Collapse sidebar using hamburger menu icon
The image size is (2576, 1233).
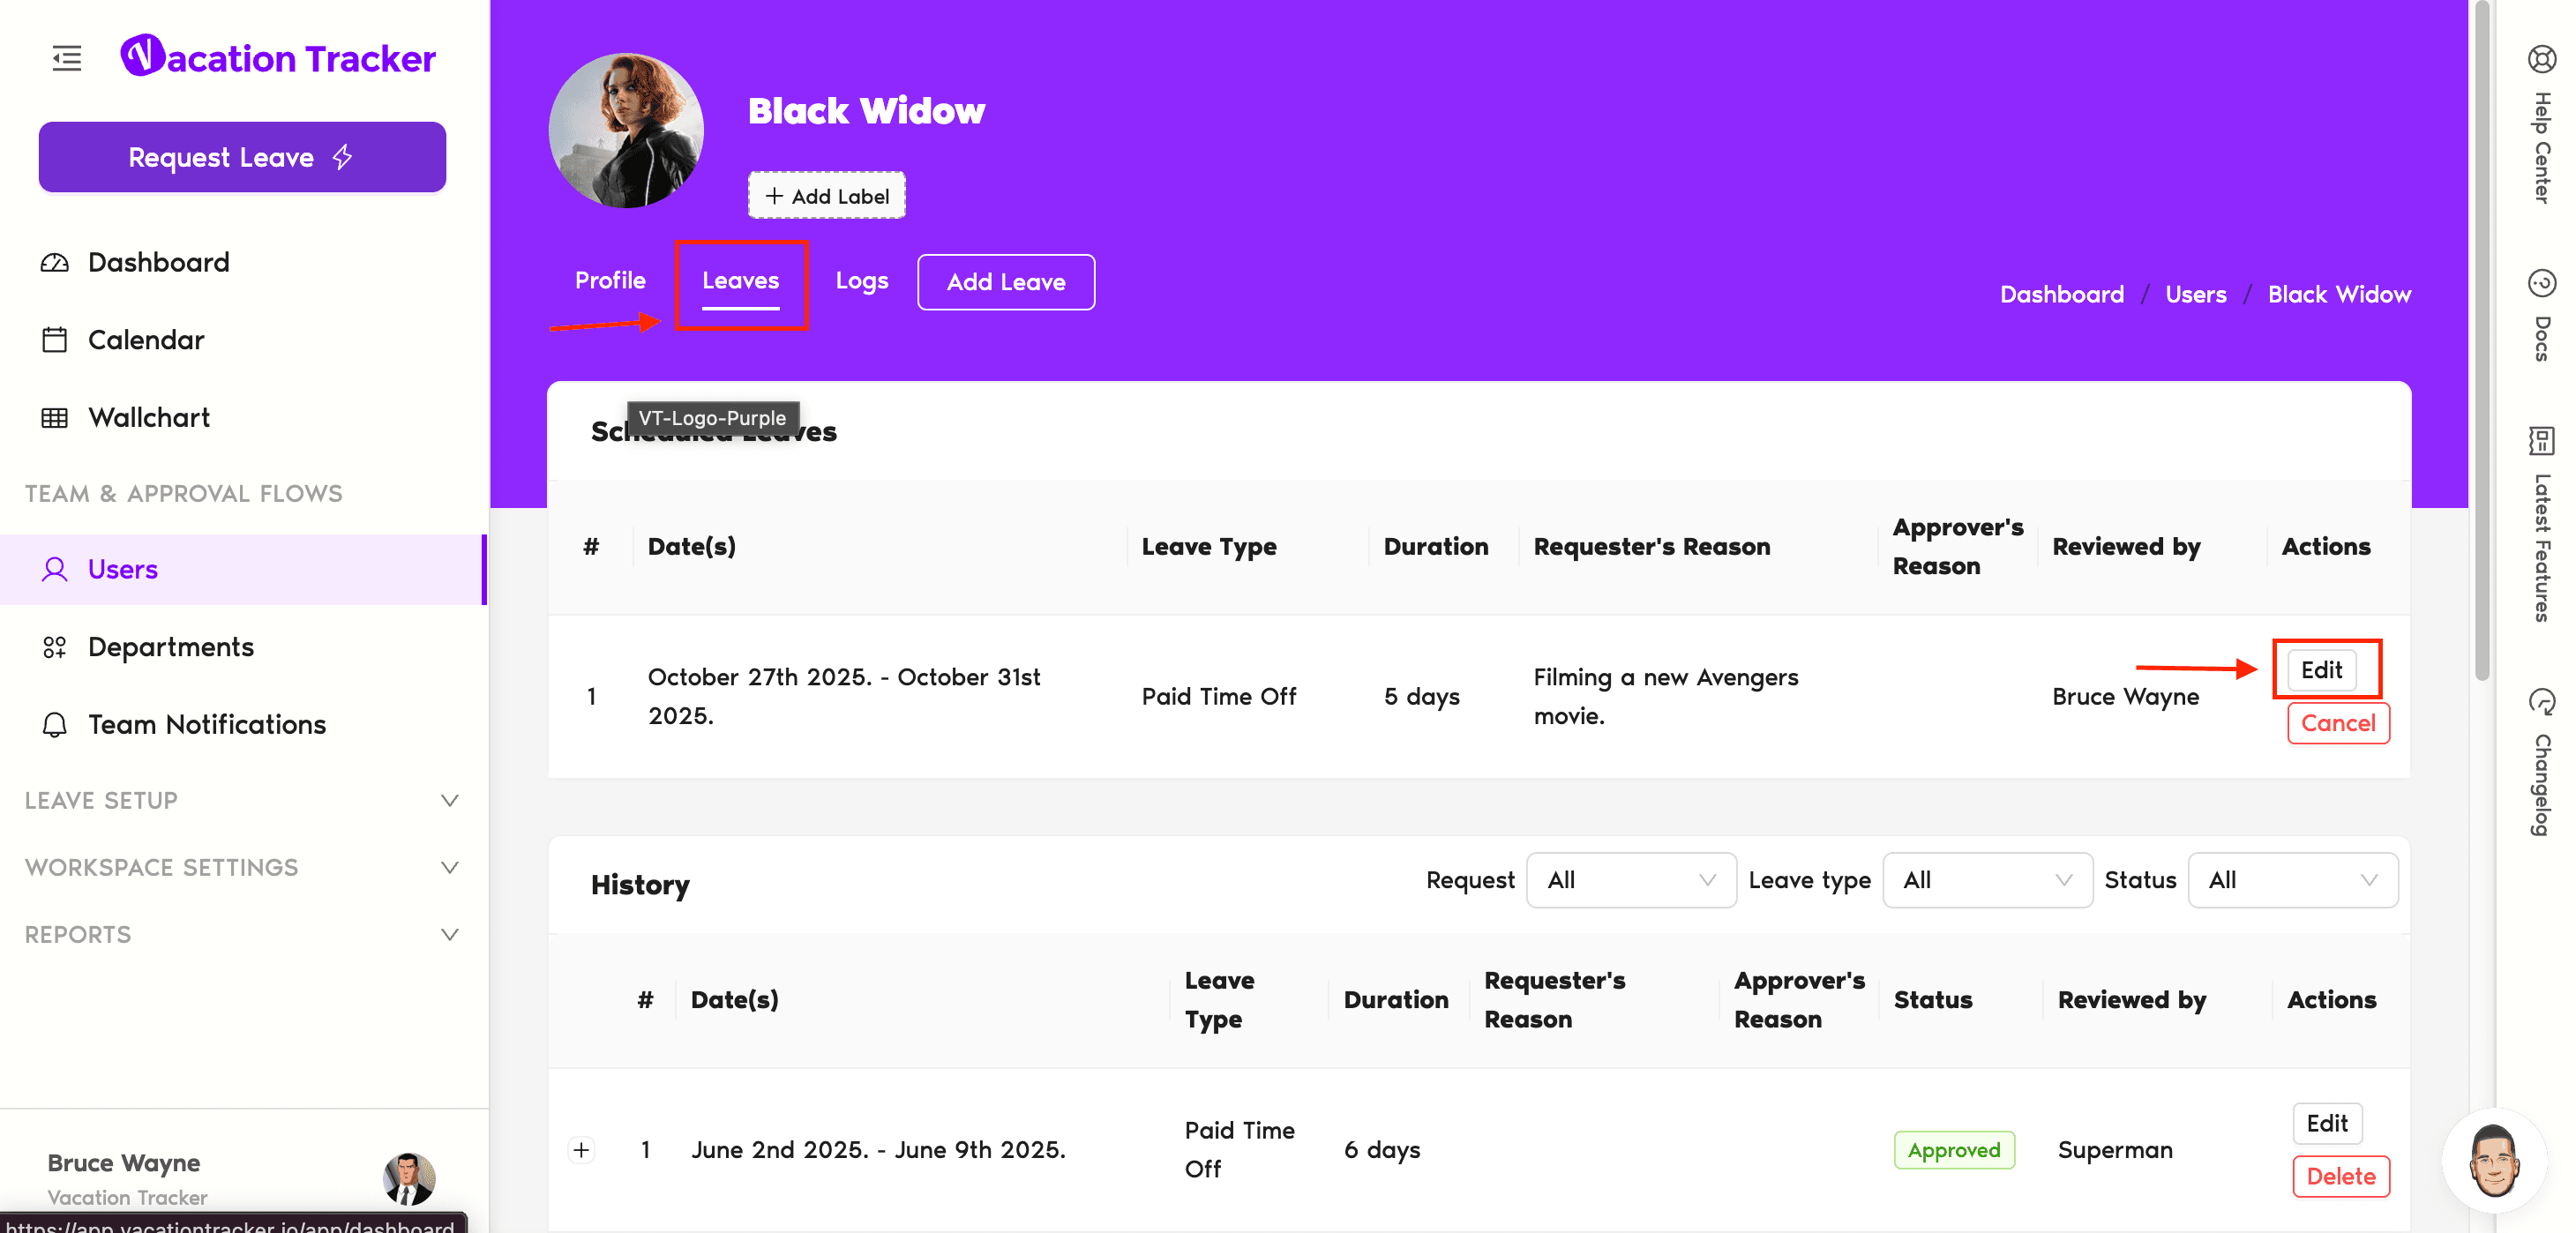[x=66, y=58]
